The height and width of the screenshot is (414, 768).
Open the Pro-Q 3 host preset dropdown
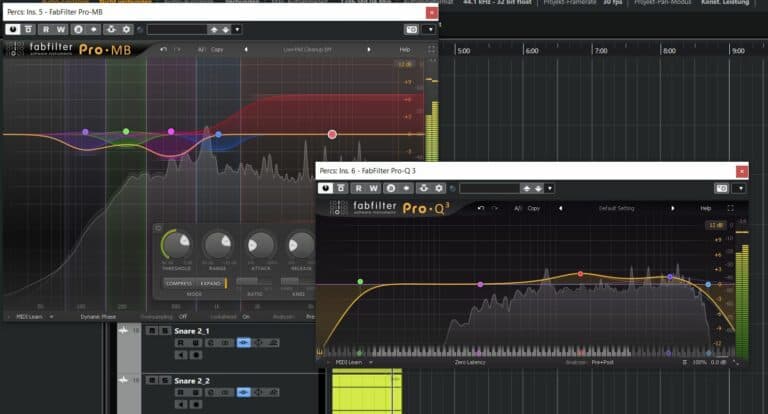(x=550, y=189)
